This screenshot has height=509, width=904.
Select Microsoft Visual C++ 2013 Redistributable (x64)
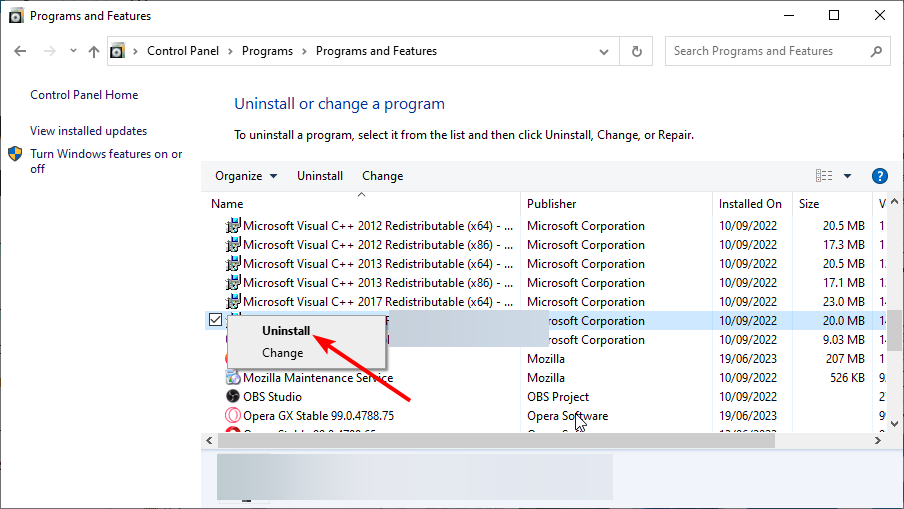tap(378, 264)
